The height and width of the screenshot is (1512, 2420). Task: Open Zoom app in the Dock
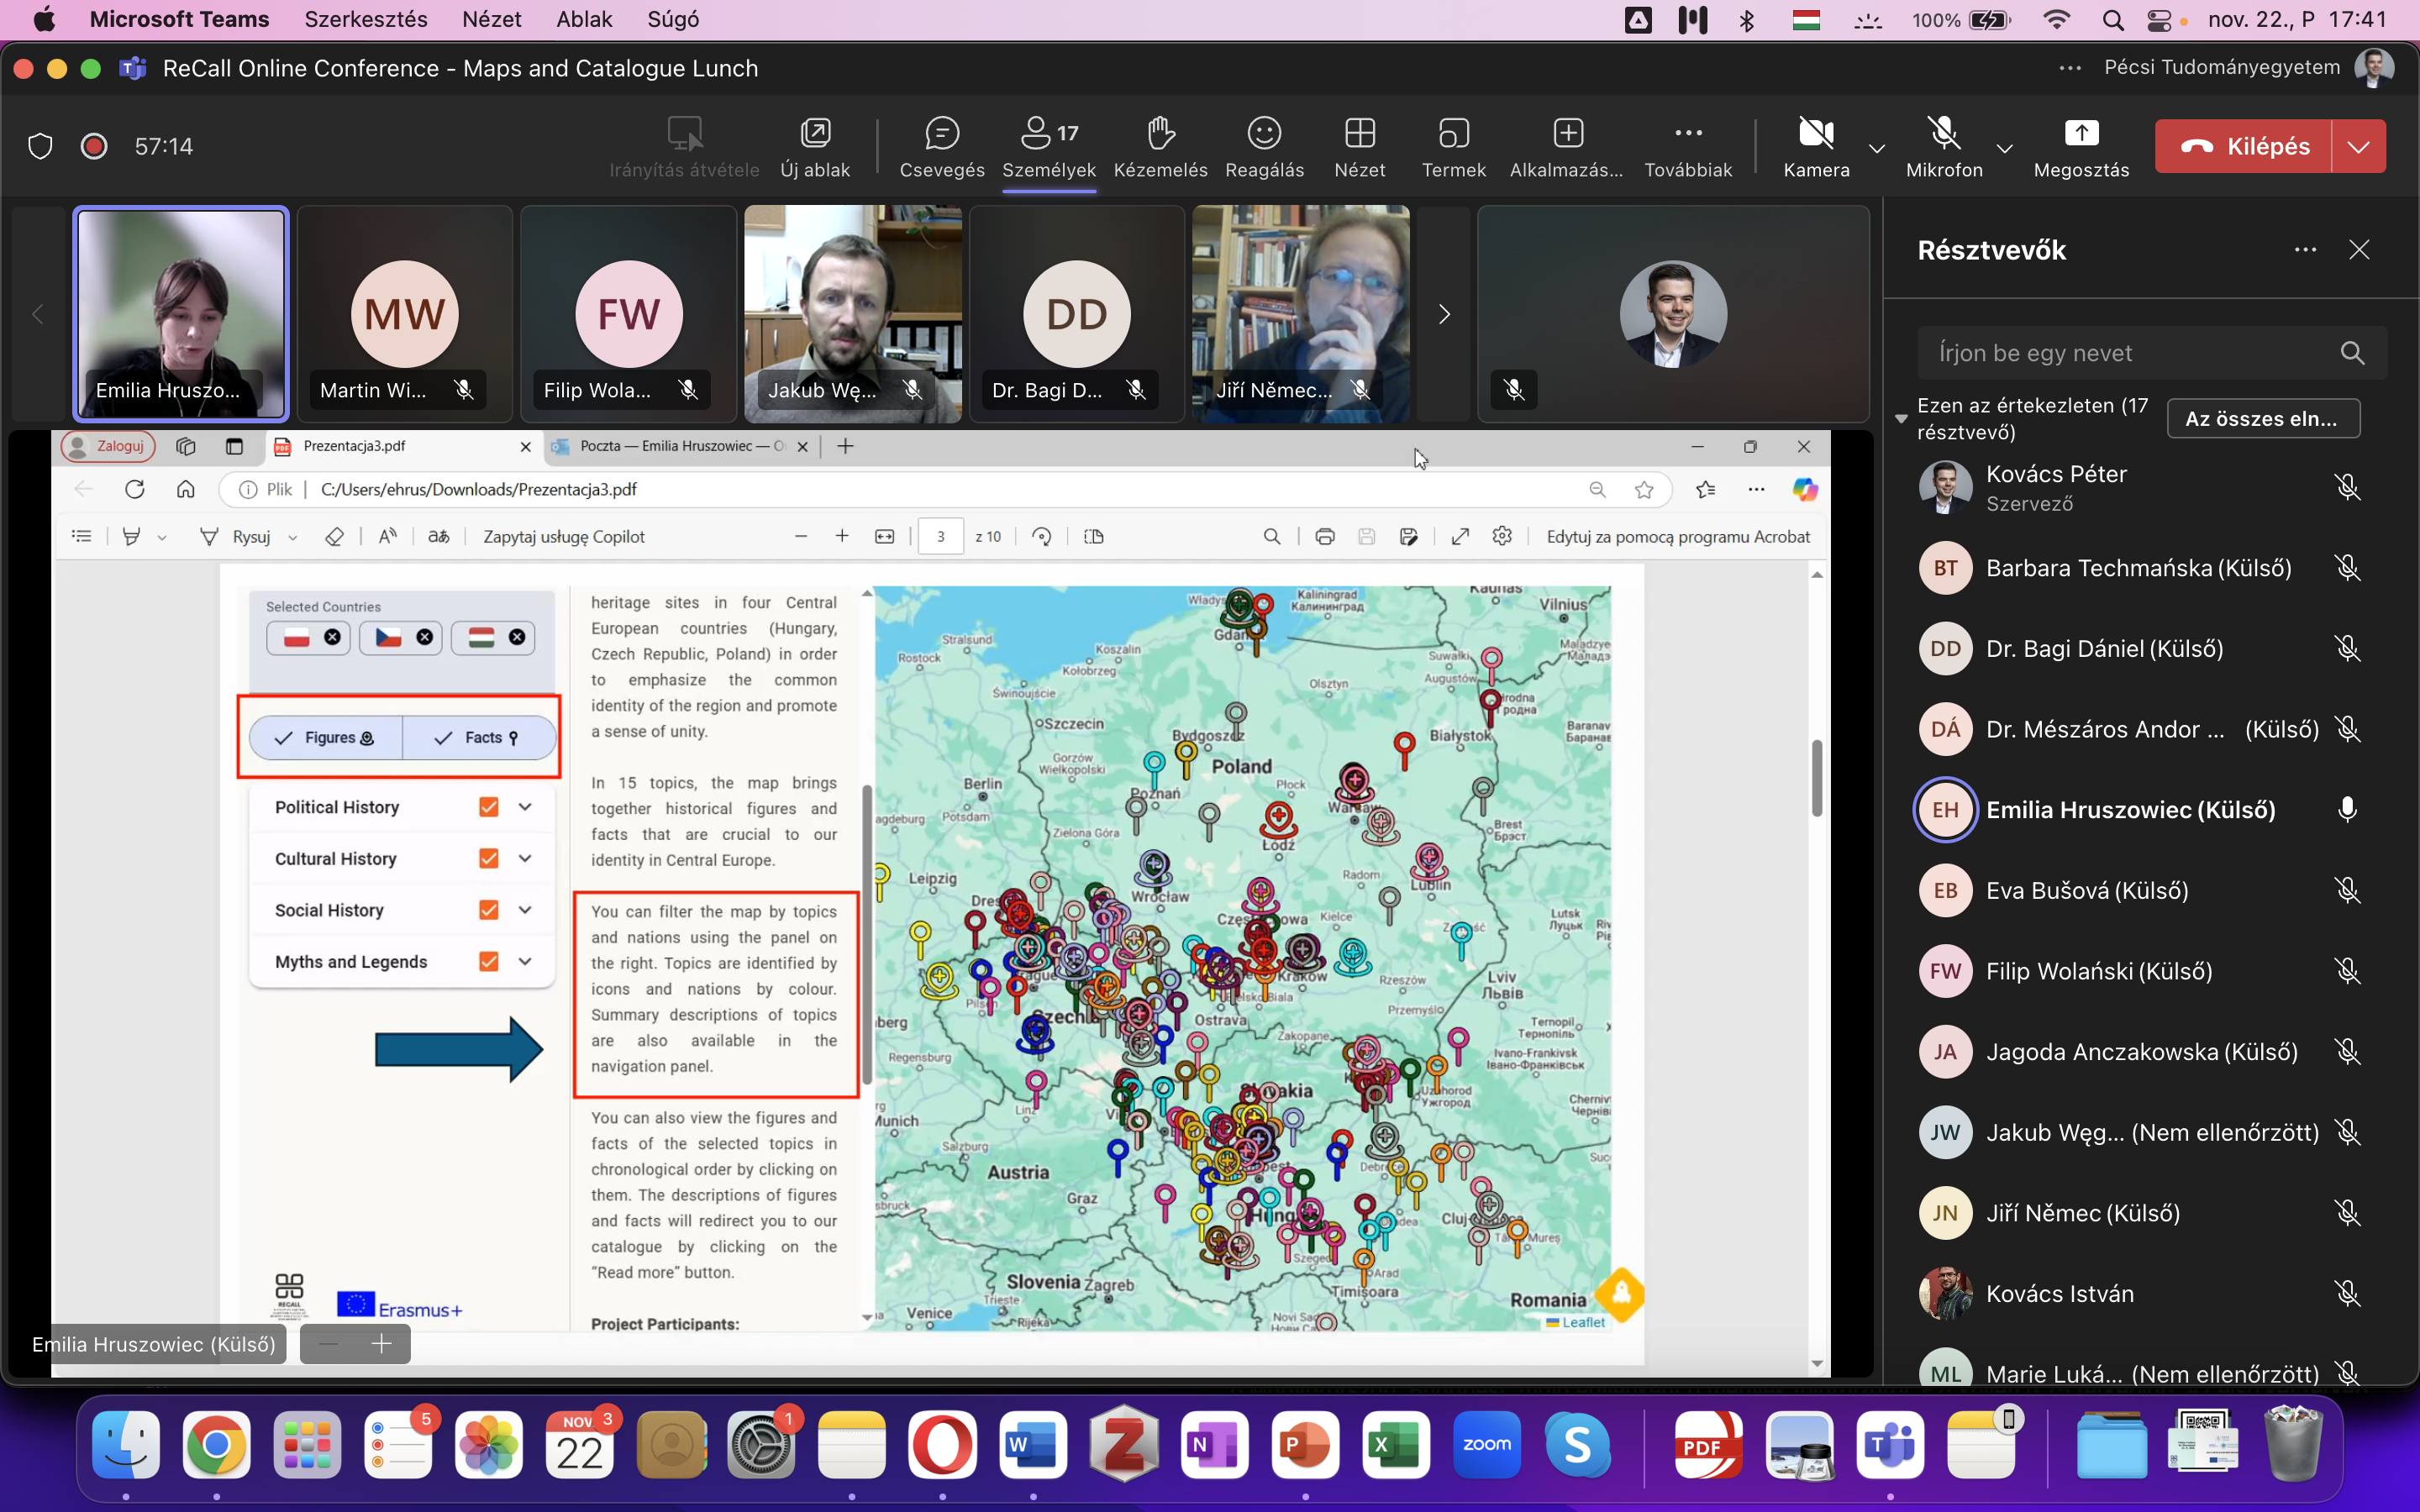(1487, 1444)
